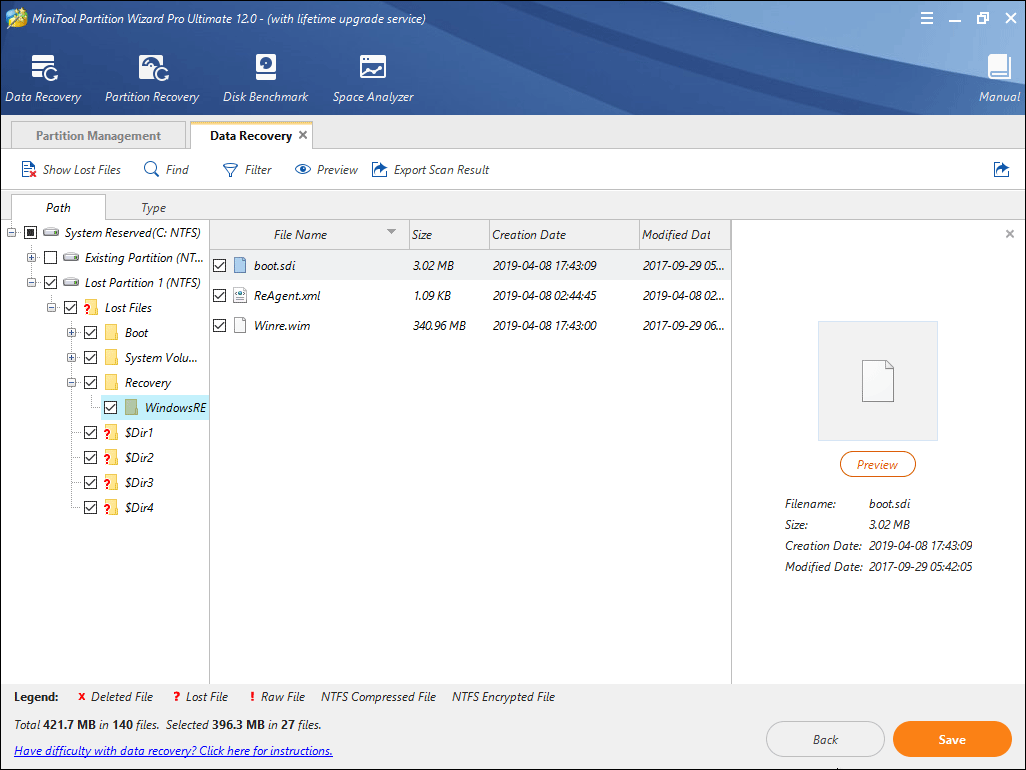Click the Find magnifier tool
Image resolution: width=1026 pixels, height=770 pixels.
tap(152, 170)
